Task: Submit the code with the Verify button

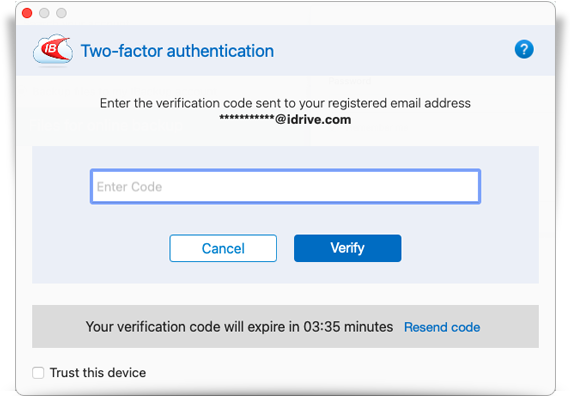Action: point(348,248)
